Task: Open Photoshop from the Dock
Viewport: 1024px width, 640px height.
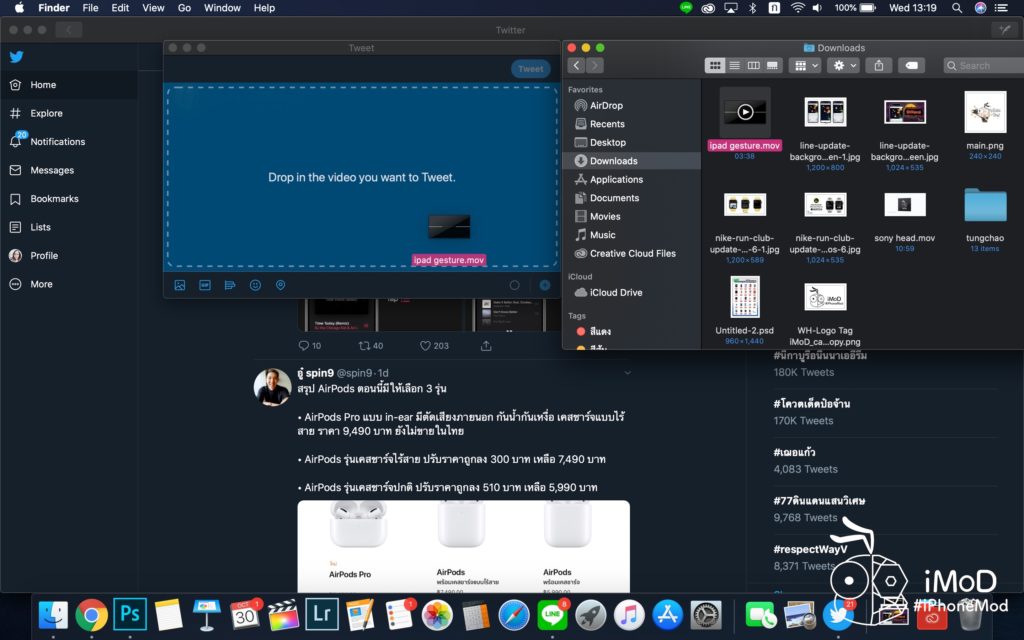Action: click(129, 615)
